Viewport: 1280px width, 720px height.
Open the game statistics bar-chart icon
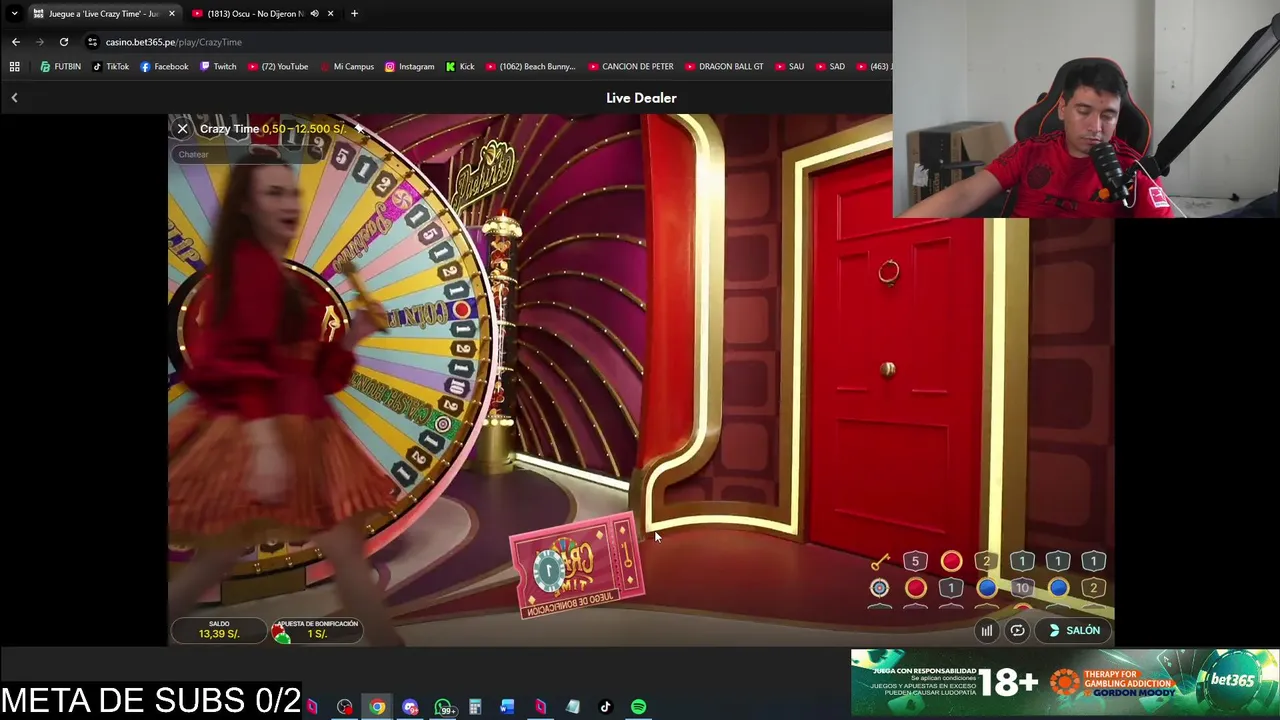pos(987,630)
